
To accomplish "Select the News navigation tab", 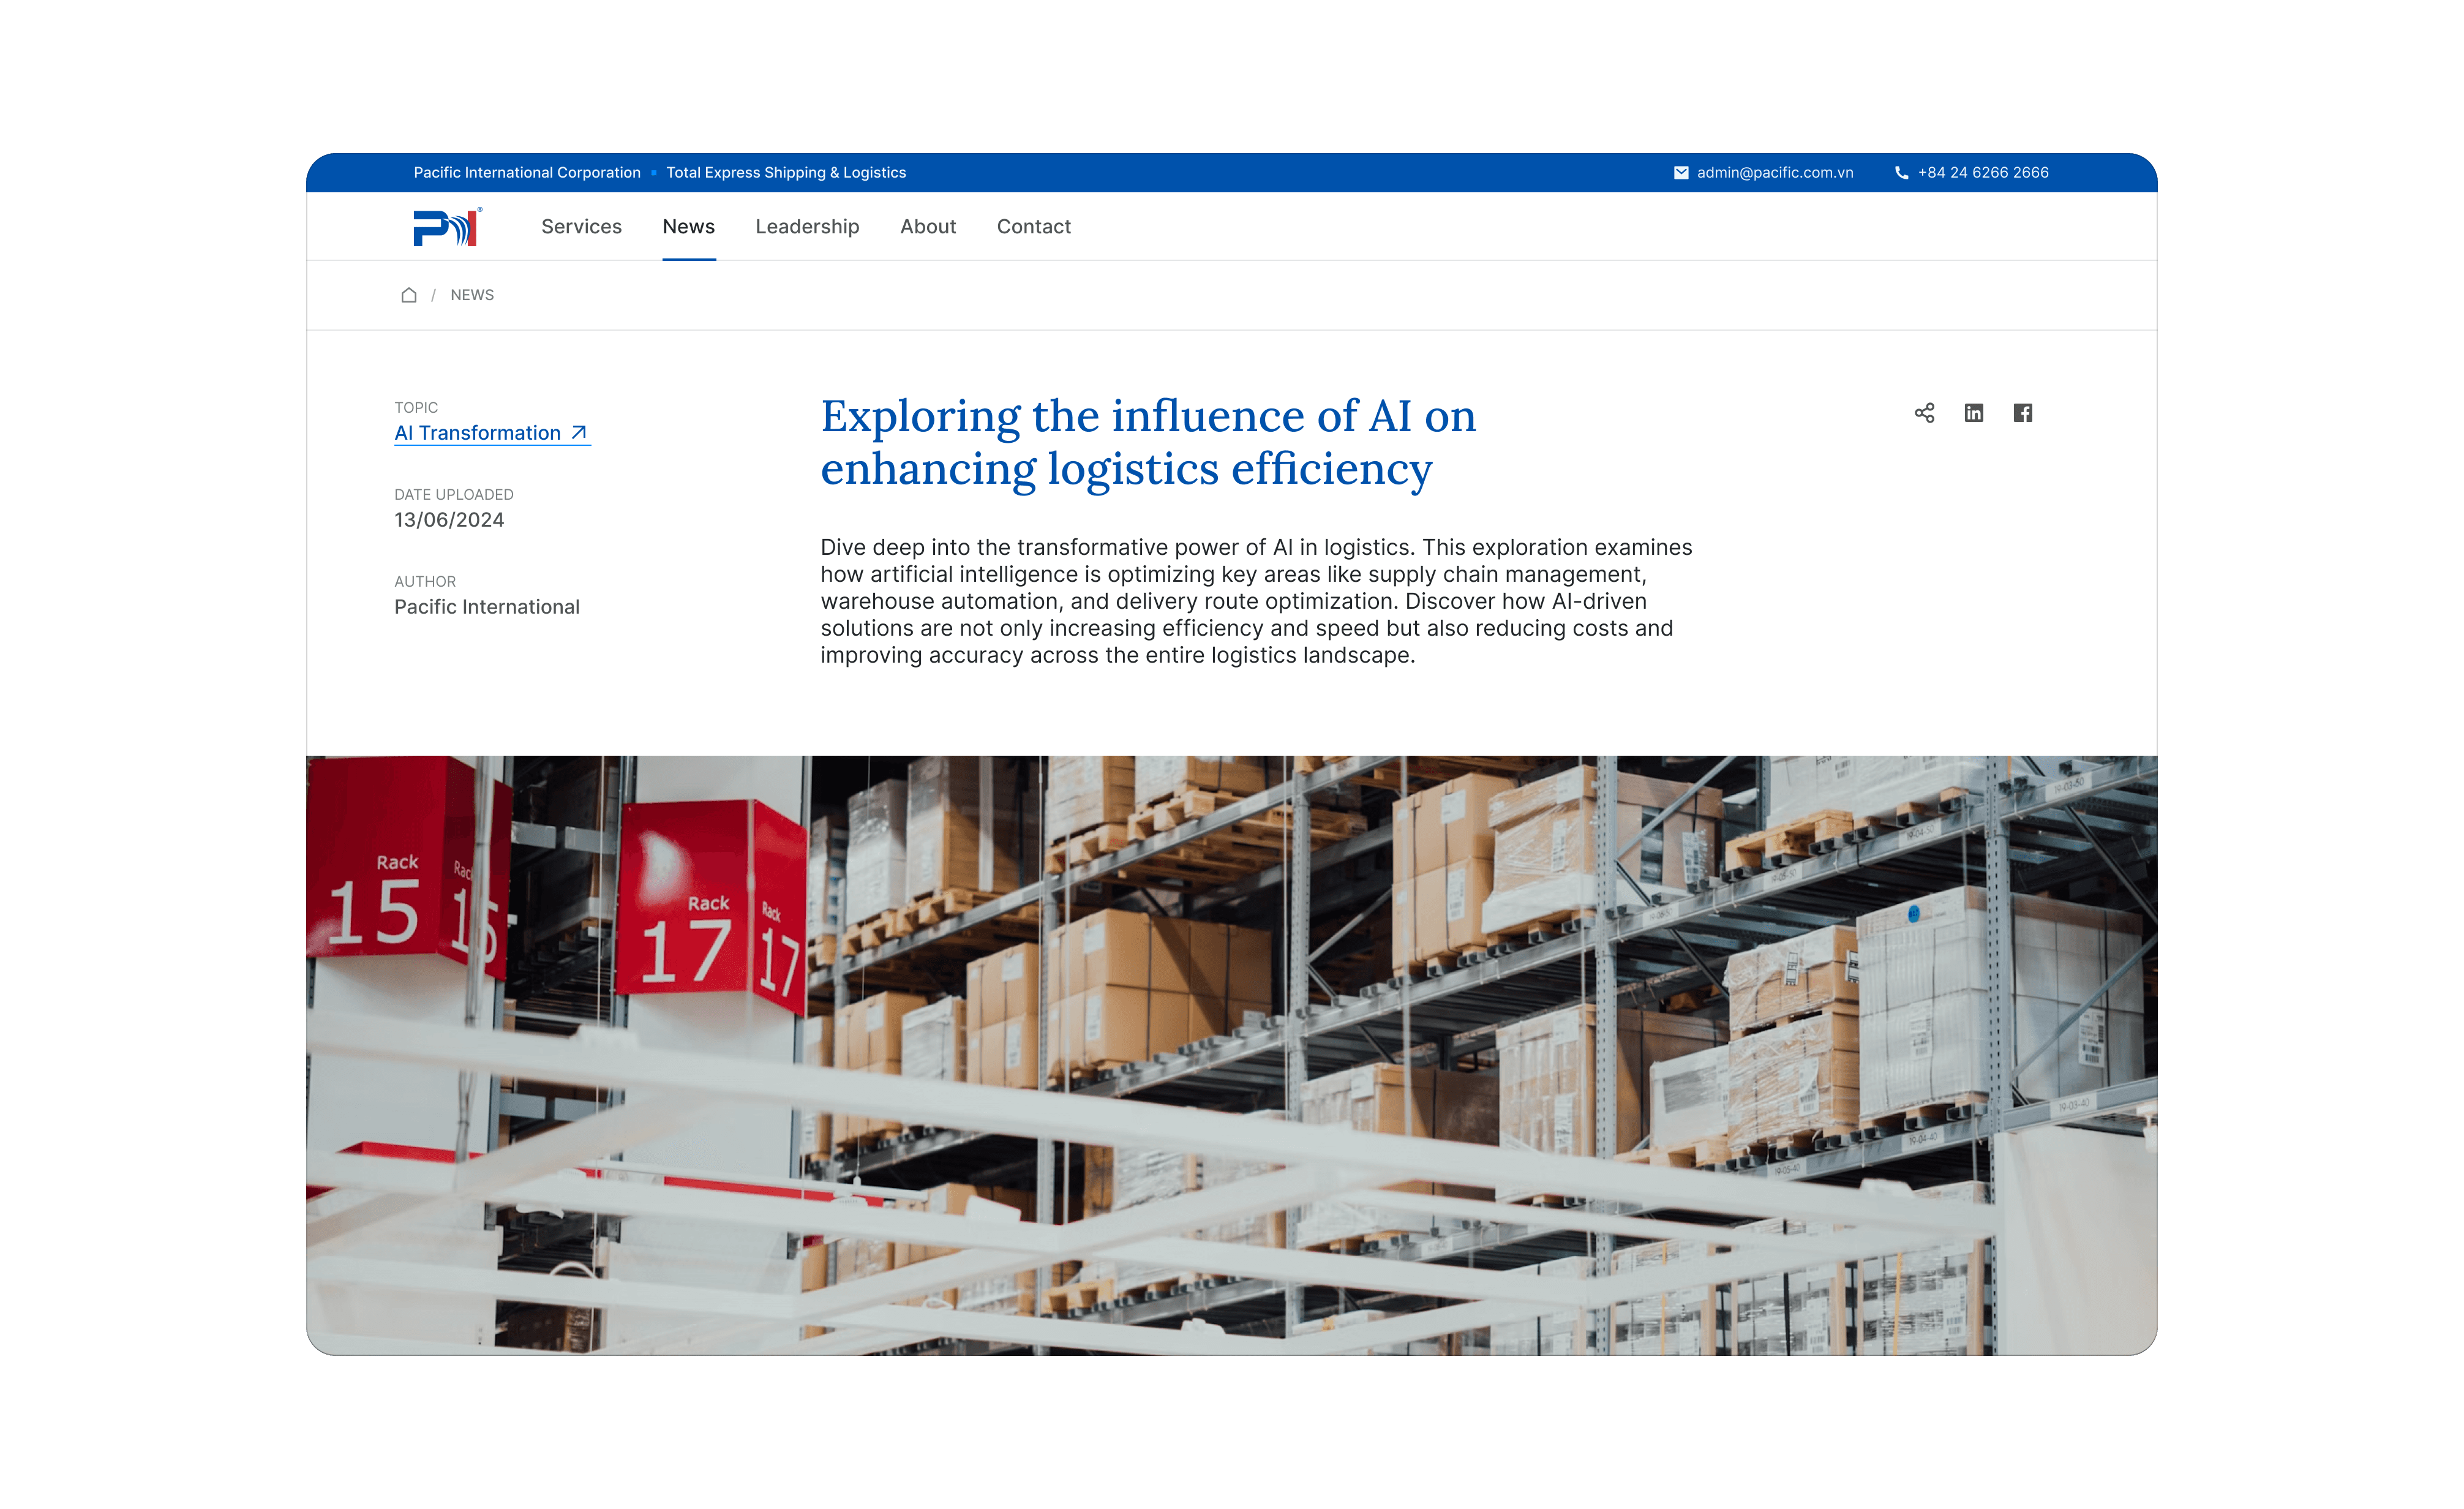I will pyautogui.click(x=688, y=227).
